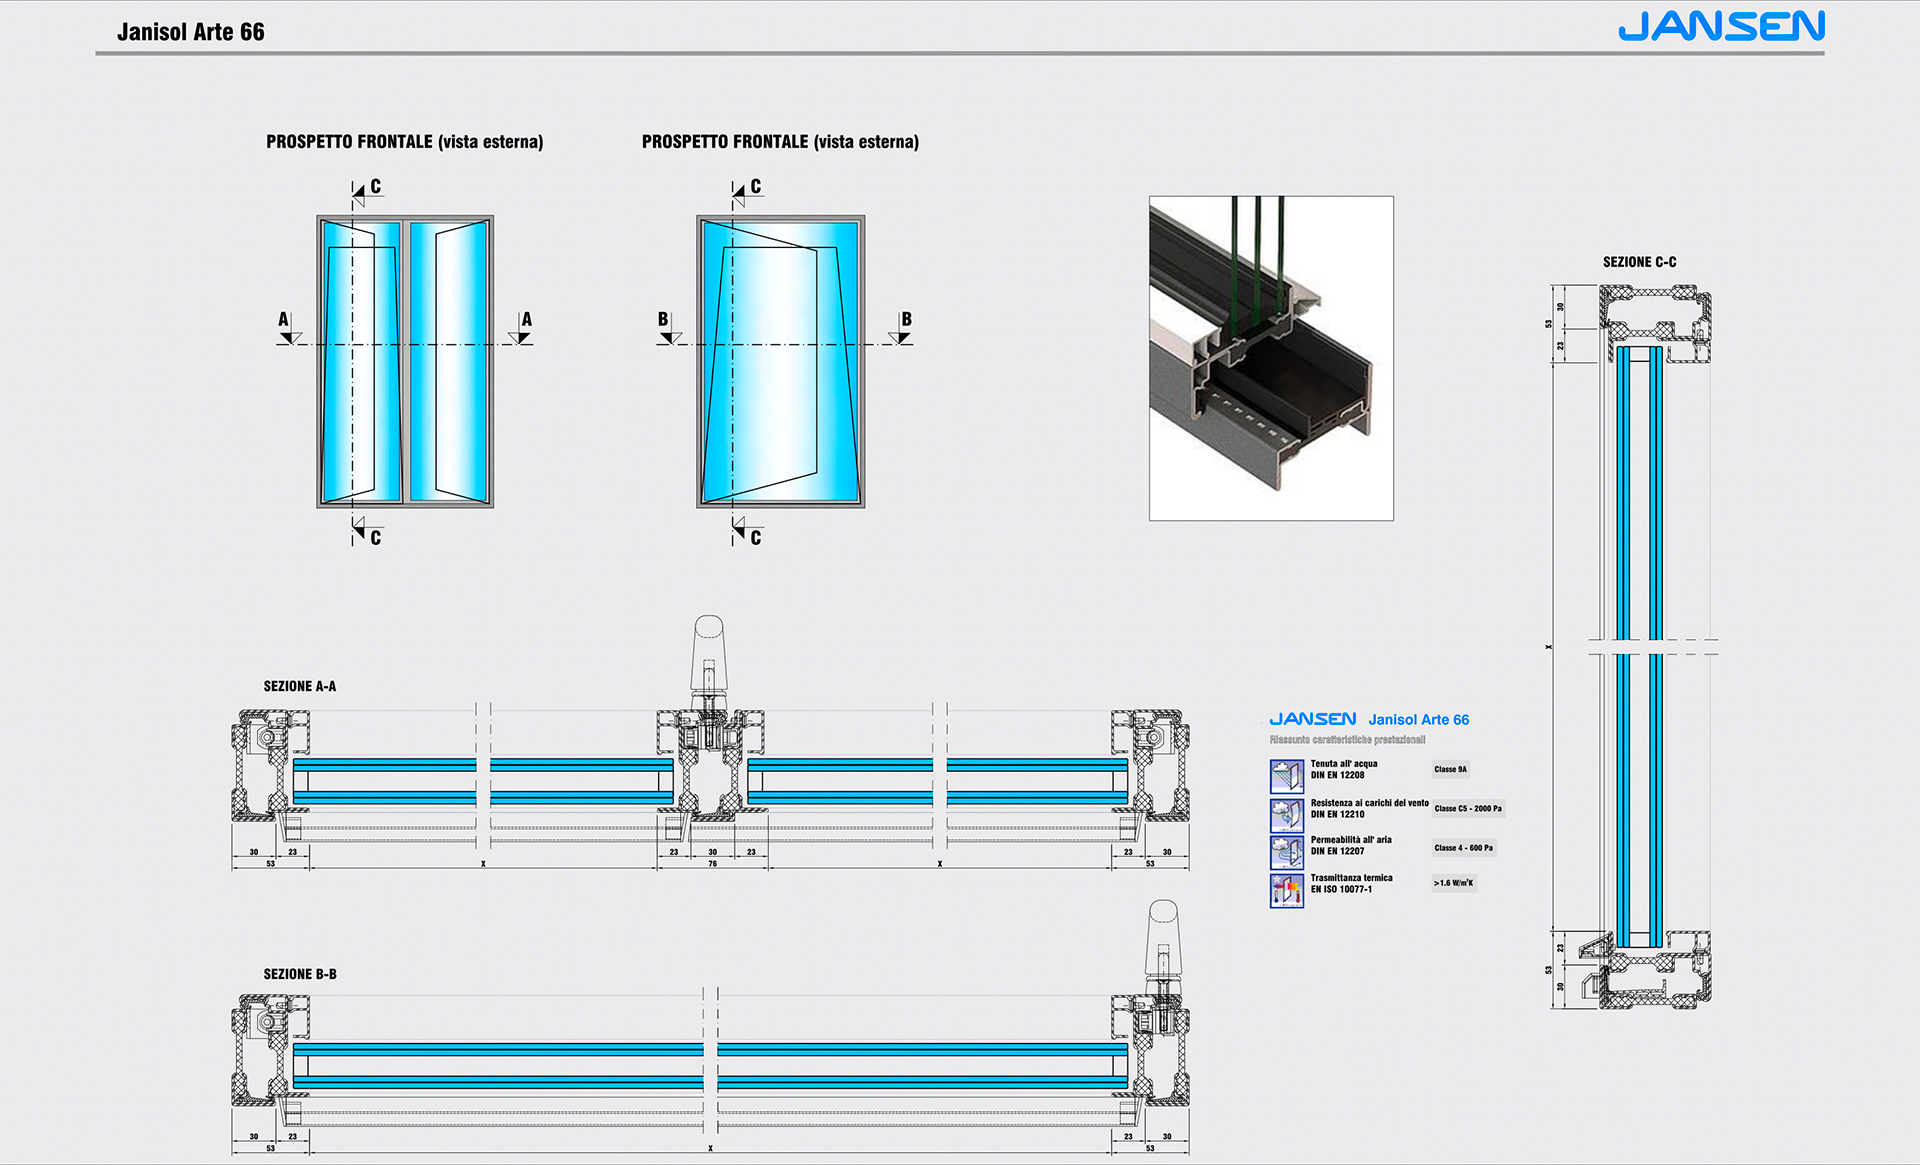Image resolution: width=1920 pixels, height=1165 pixels.
Task: Click the 3D profile rendering image
Action: tap(1271, 358)
